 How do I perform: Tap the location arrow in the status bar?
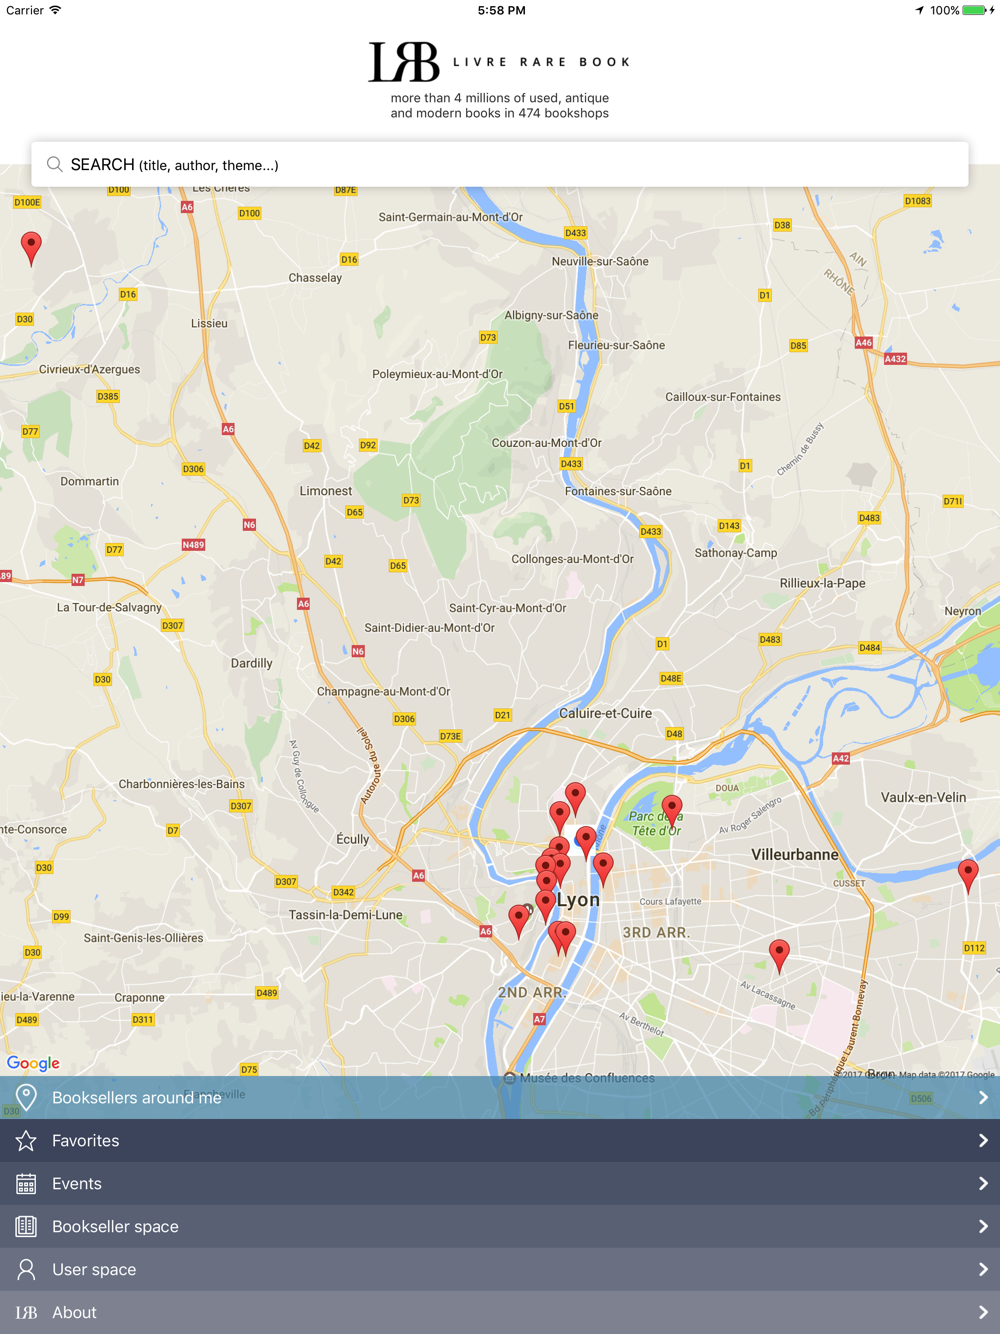919,10
